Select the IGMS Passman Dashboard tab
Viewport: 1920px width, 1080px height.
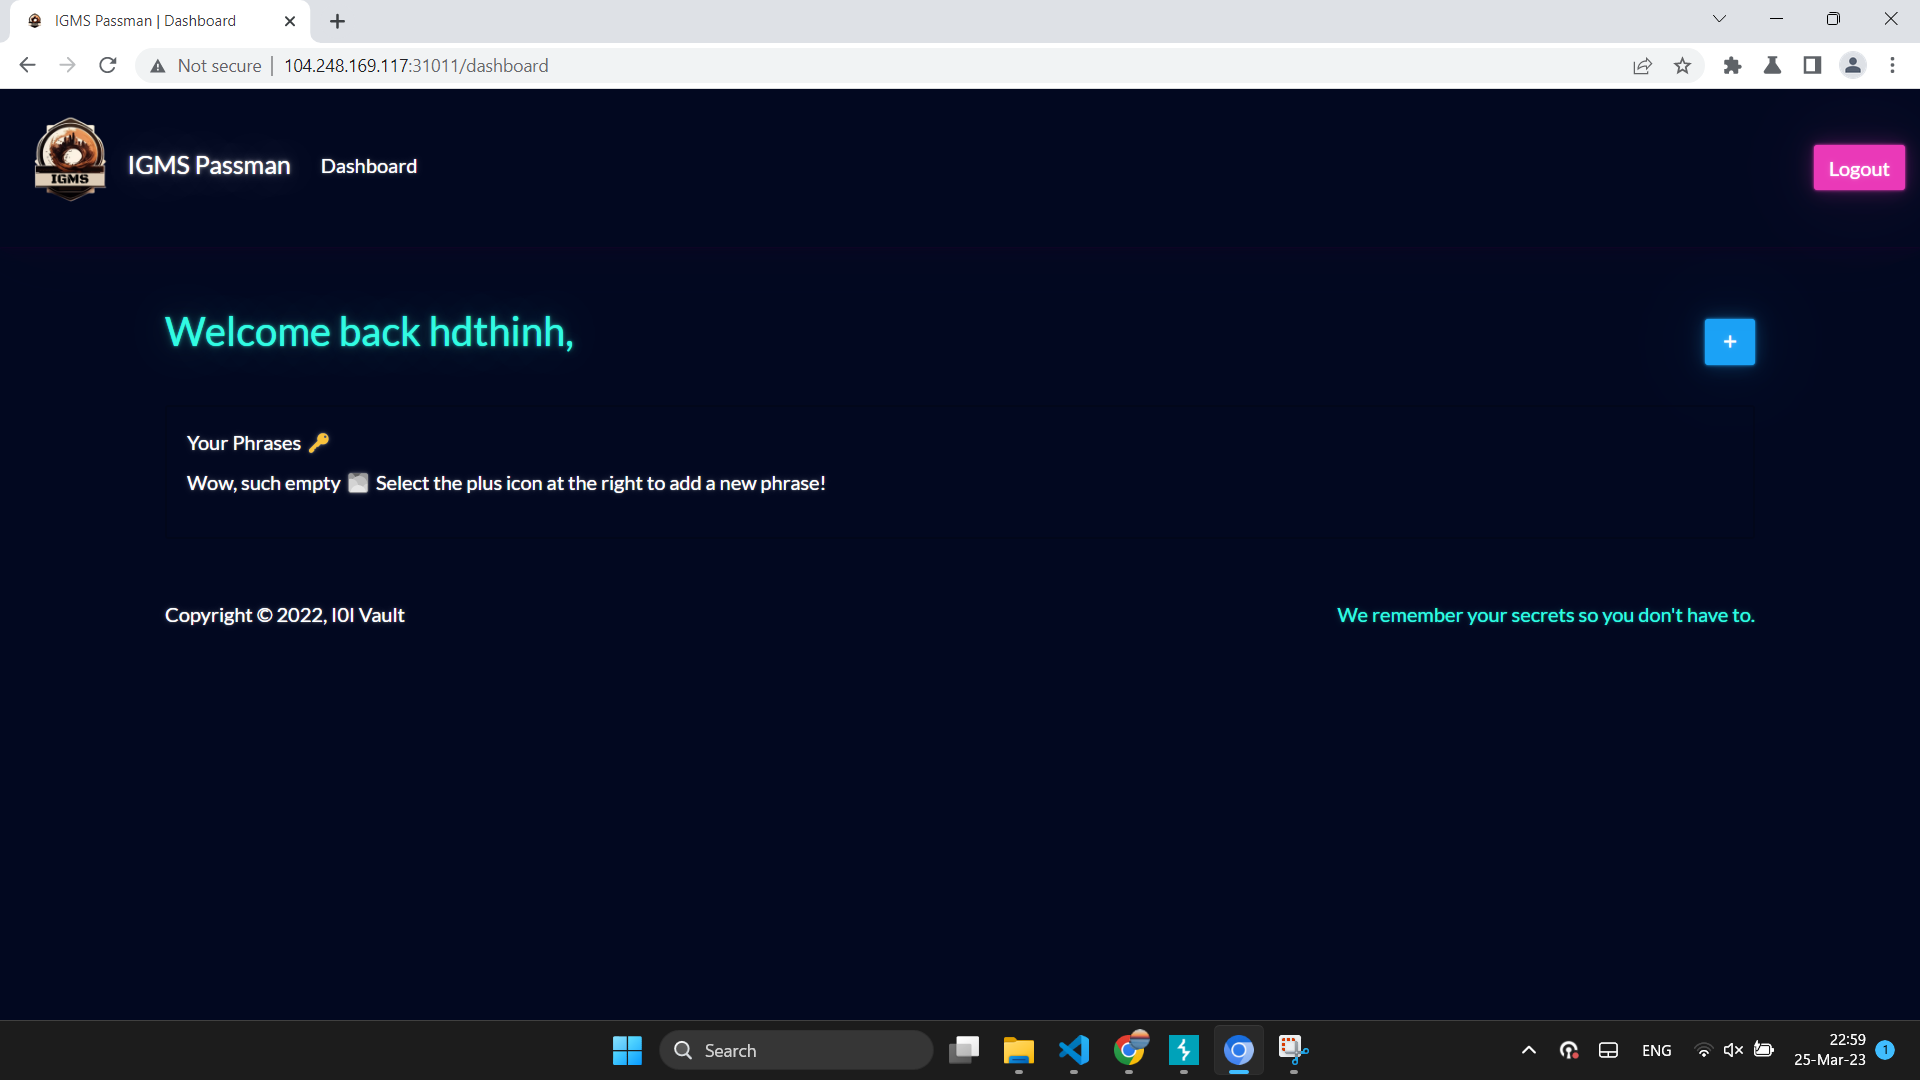coord(145,21)
